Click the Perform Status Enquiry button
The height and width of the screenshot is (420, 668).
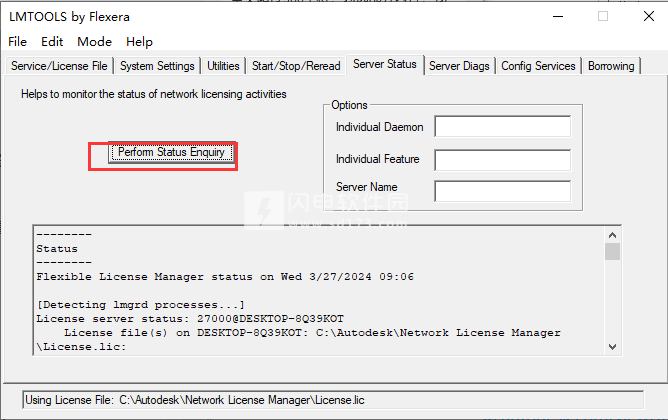click(x=172, y=153)
